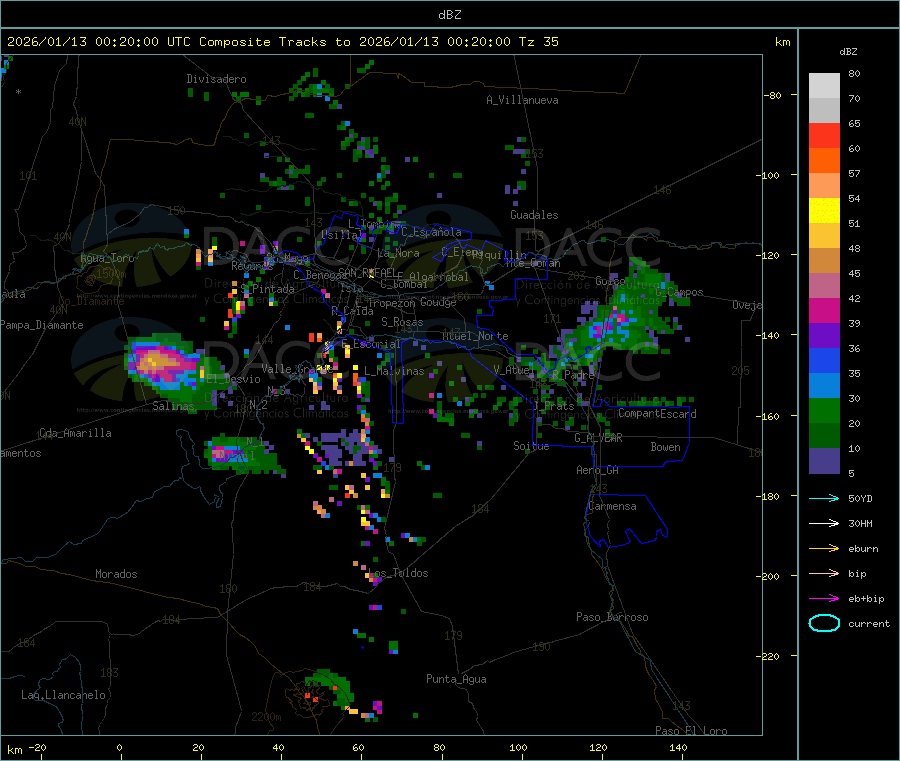Click the 'S_Rosas' map label
The image size is (900, 761).
pyautogui.click(x=402, y=322)
